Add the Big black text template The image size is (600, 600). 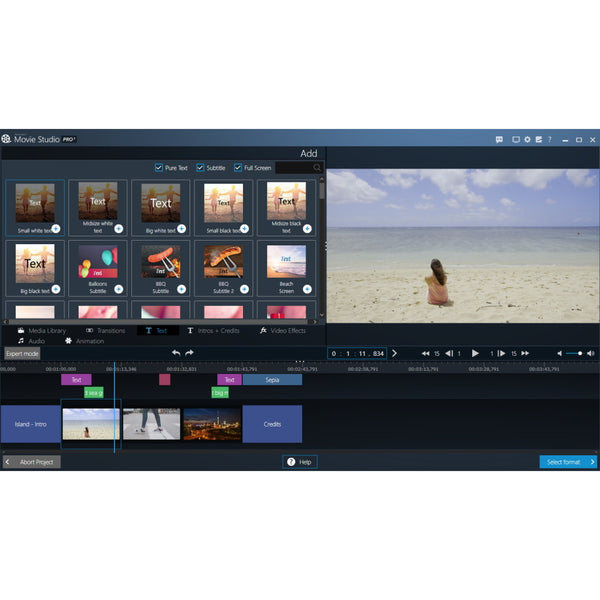pos(56,289)
